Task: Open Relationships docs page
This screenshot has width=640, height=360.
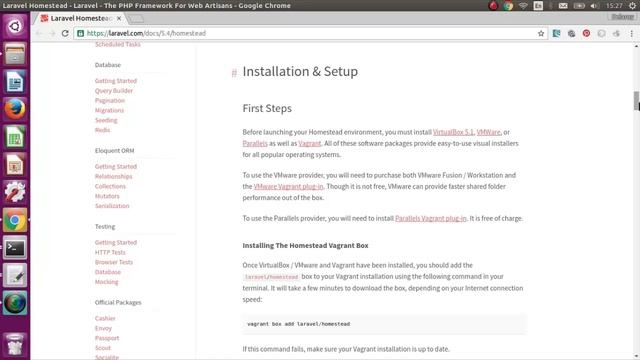Action: point(113,176)
